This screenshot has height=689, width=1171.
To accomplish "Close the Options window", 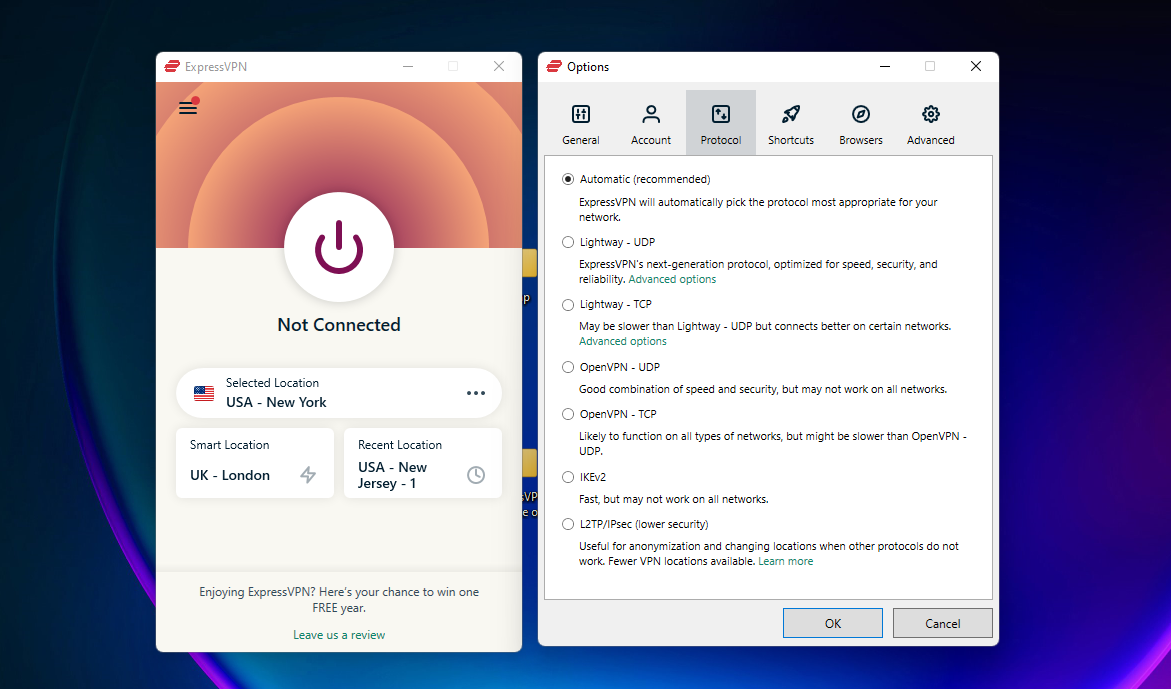I will coord(975,66).
